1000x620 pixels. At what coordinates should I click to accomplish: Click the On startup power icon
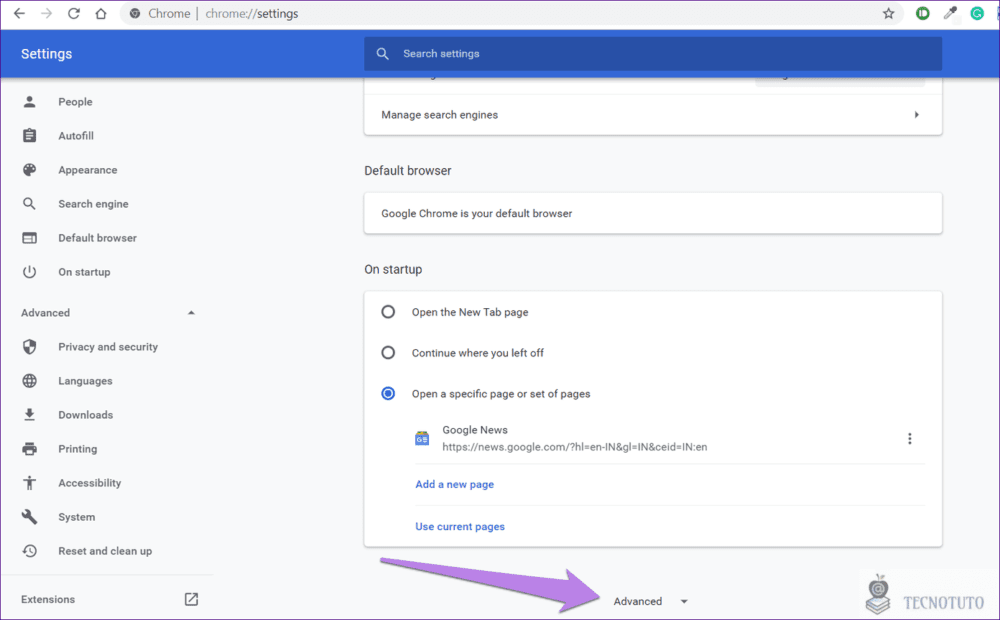[x=29, y=272]
